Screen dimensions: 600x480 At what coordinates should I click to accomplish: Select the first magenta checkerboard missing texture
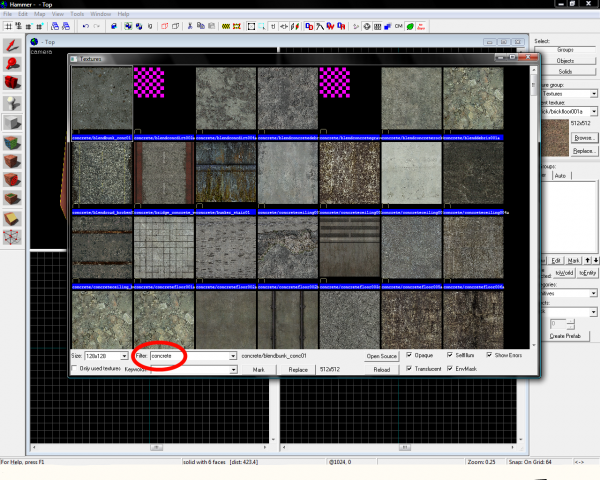(149, 82)
